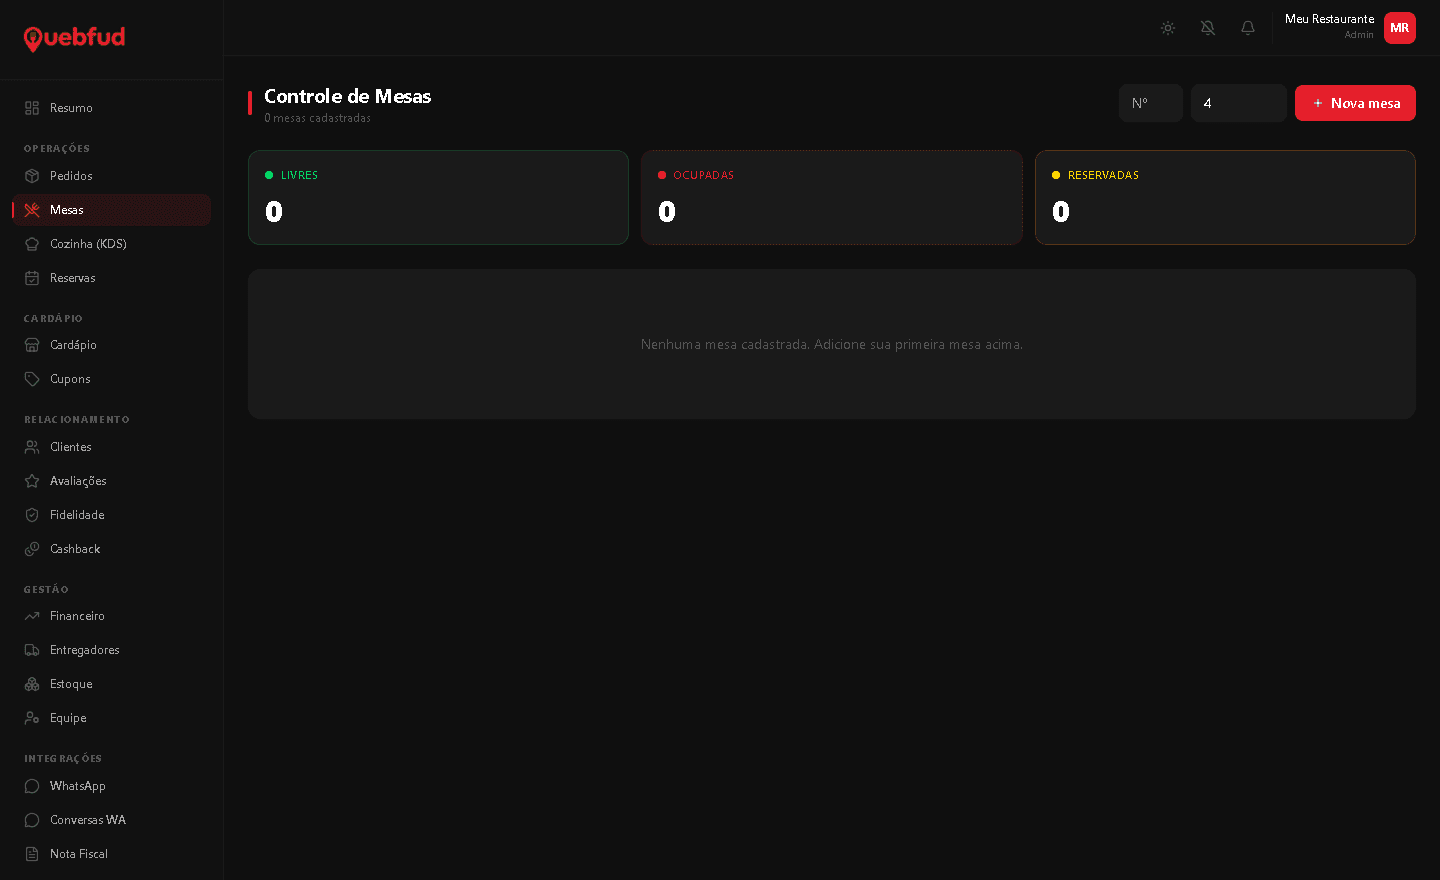Open the MR user avatar
The height and width of the screenshot is (880, 1440).
[x=1400, y=28]
